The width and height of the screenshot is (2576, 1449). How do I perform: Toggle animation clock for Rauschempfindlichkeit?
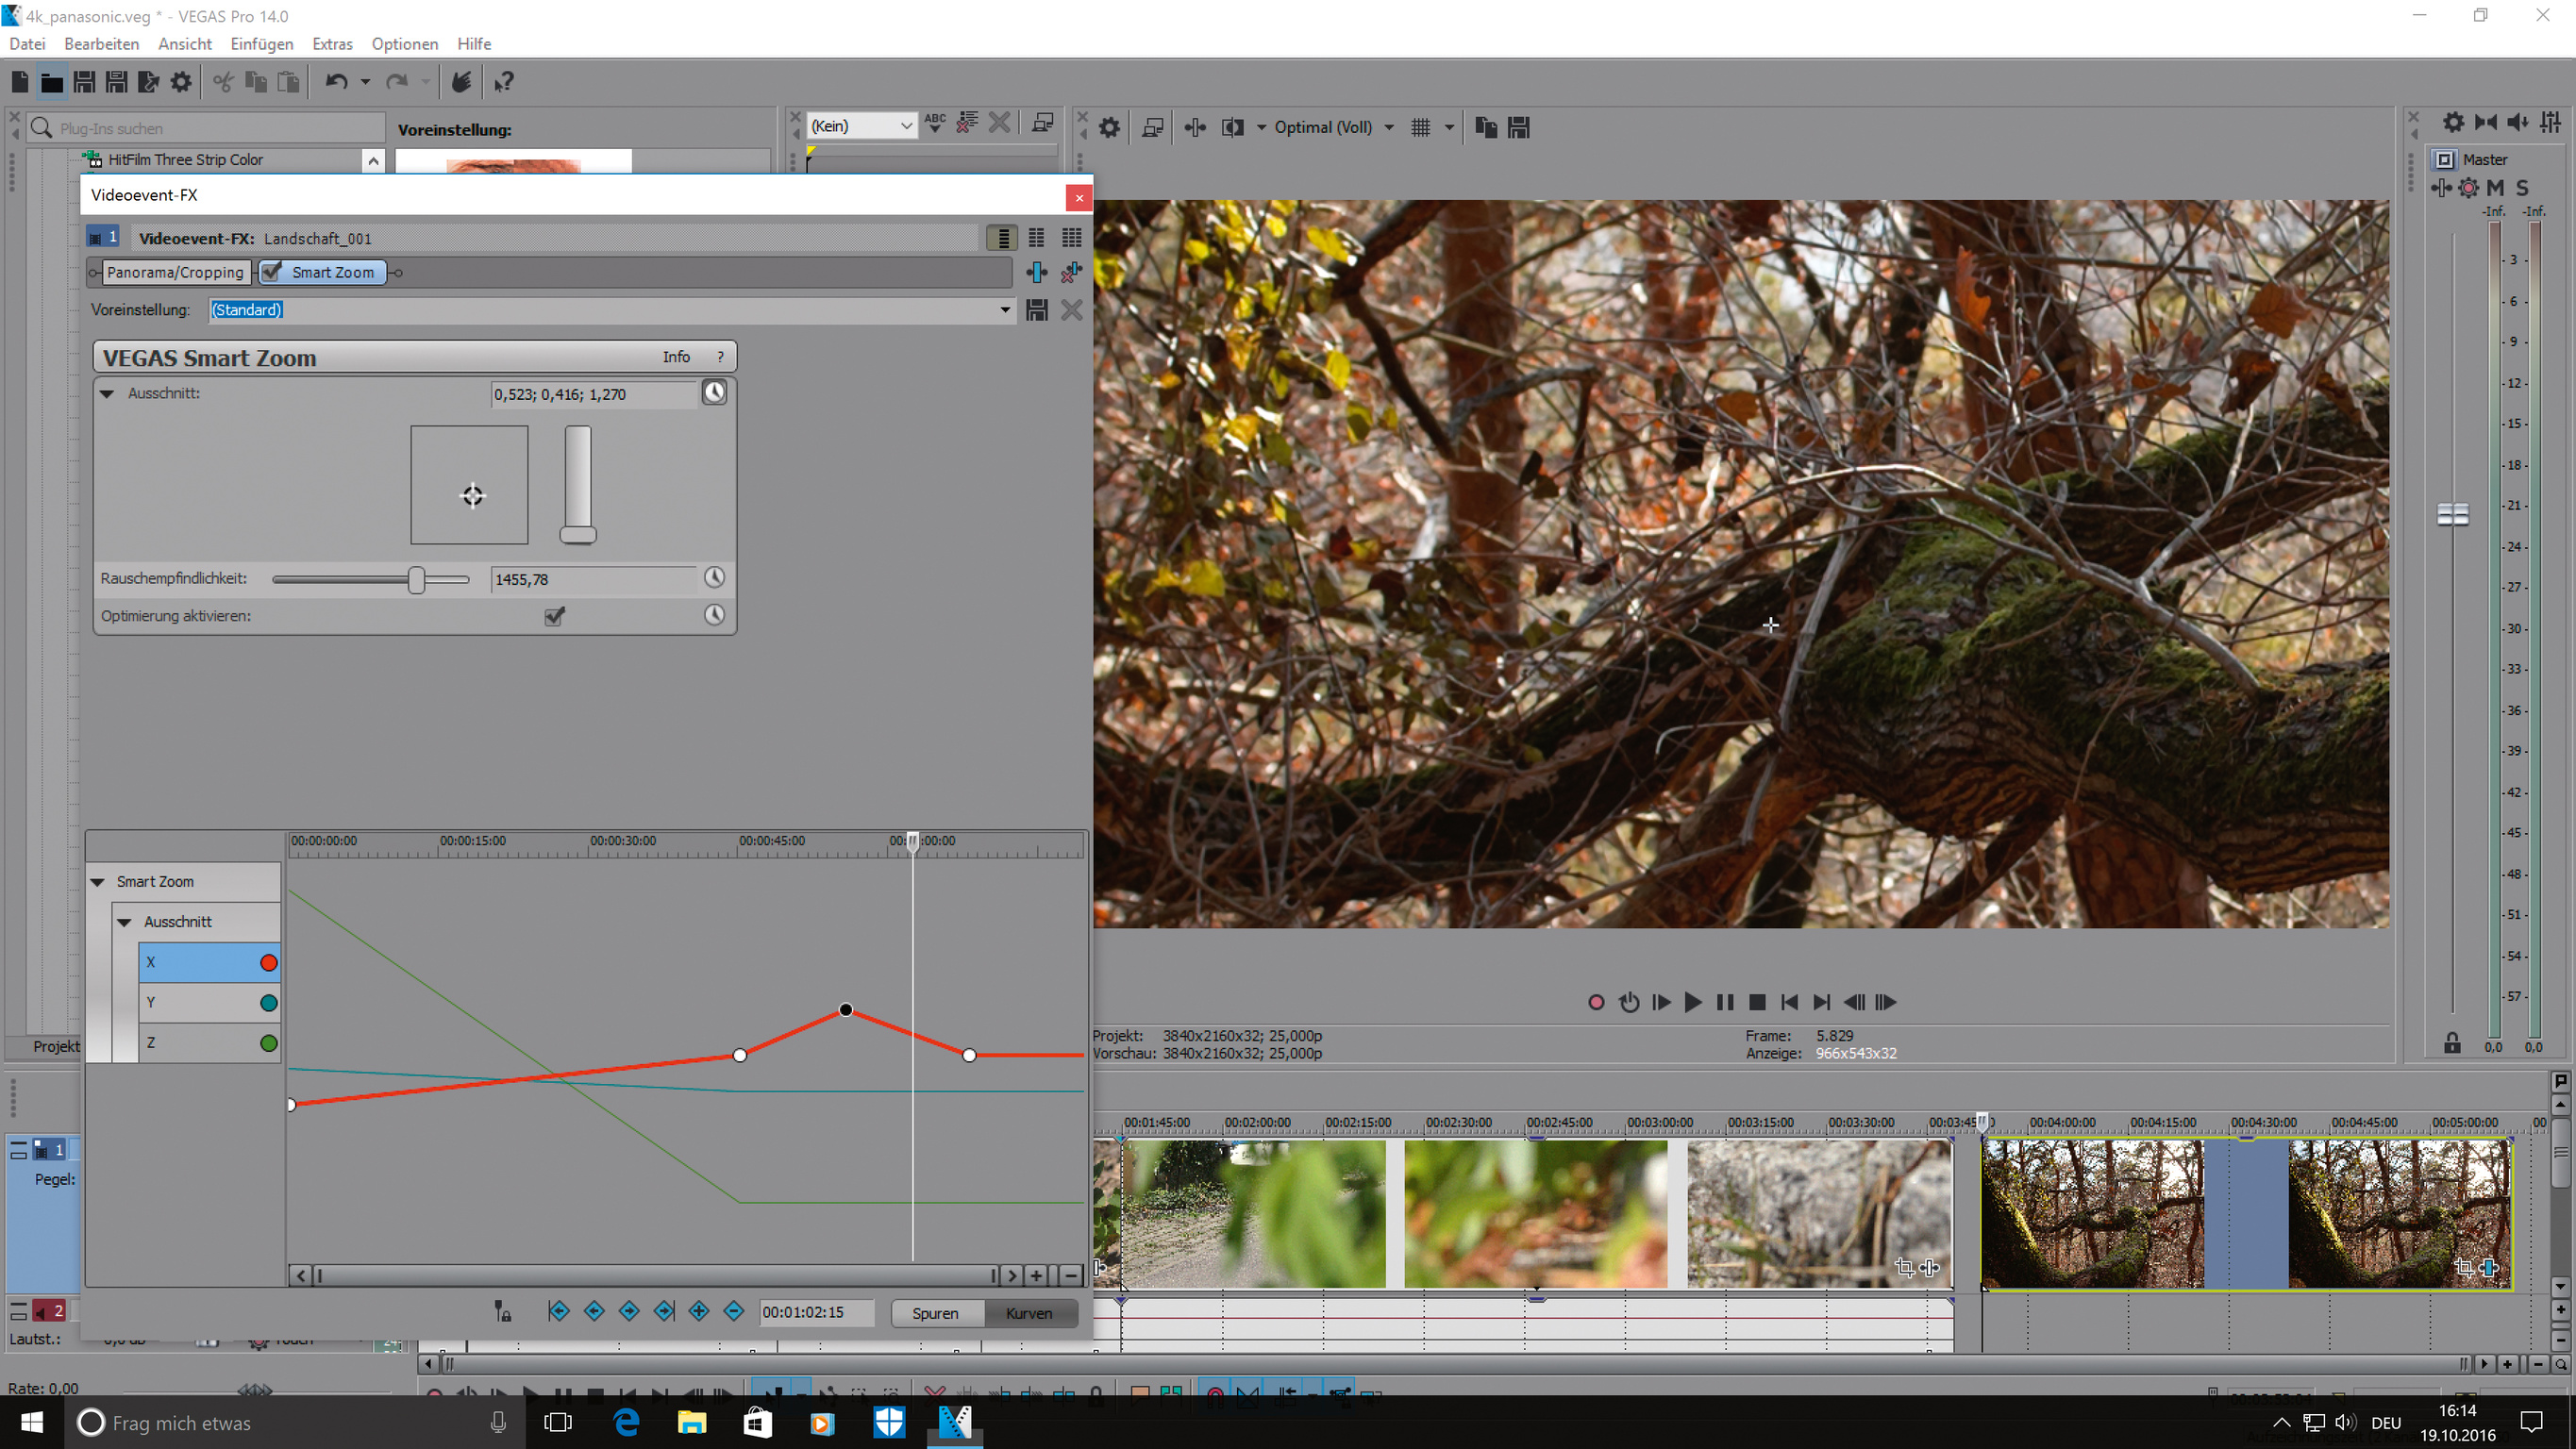pyautogui.click(x=714, y=578)
